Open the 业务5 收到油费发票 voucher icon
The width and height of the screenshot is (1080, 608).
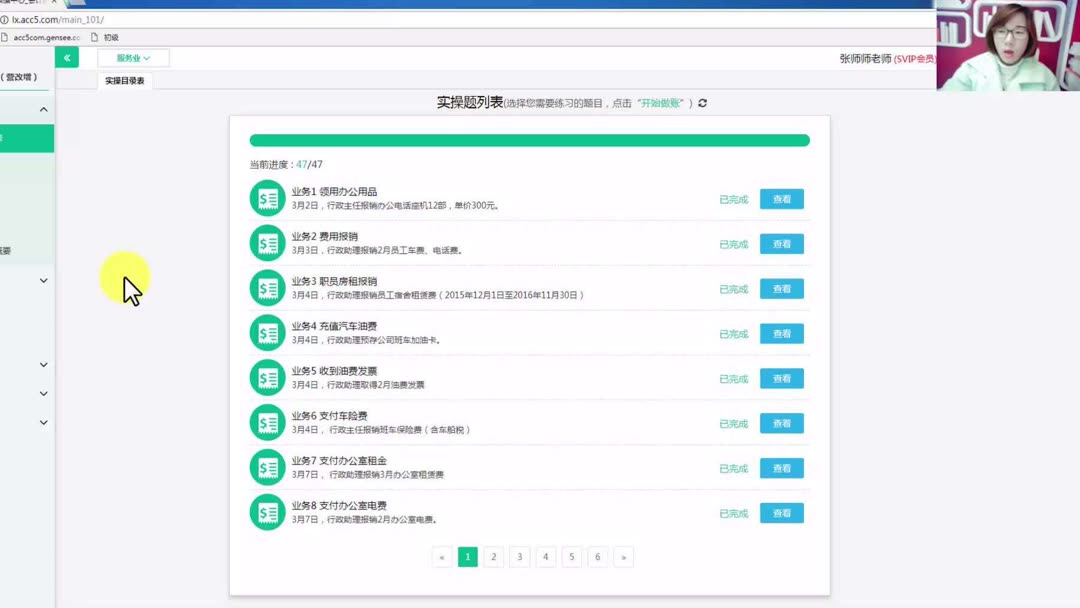pos(267,377)
